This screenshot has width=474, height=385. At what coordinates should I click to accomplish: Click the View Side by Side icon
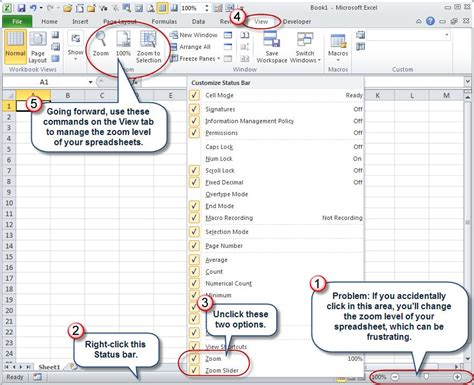point(245,35)
